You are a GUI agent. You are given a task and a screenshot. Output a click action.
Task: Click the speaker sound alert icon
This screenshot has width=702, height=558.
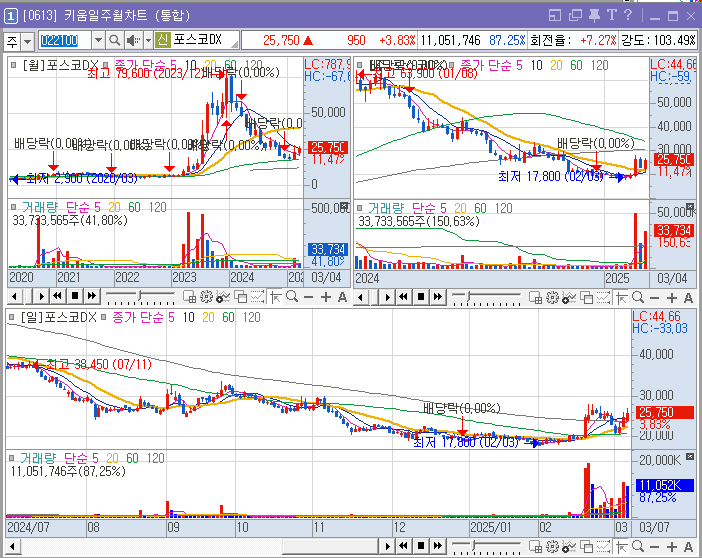click(133, 41)
